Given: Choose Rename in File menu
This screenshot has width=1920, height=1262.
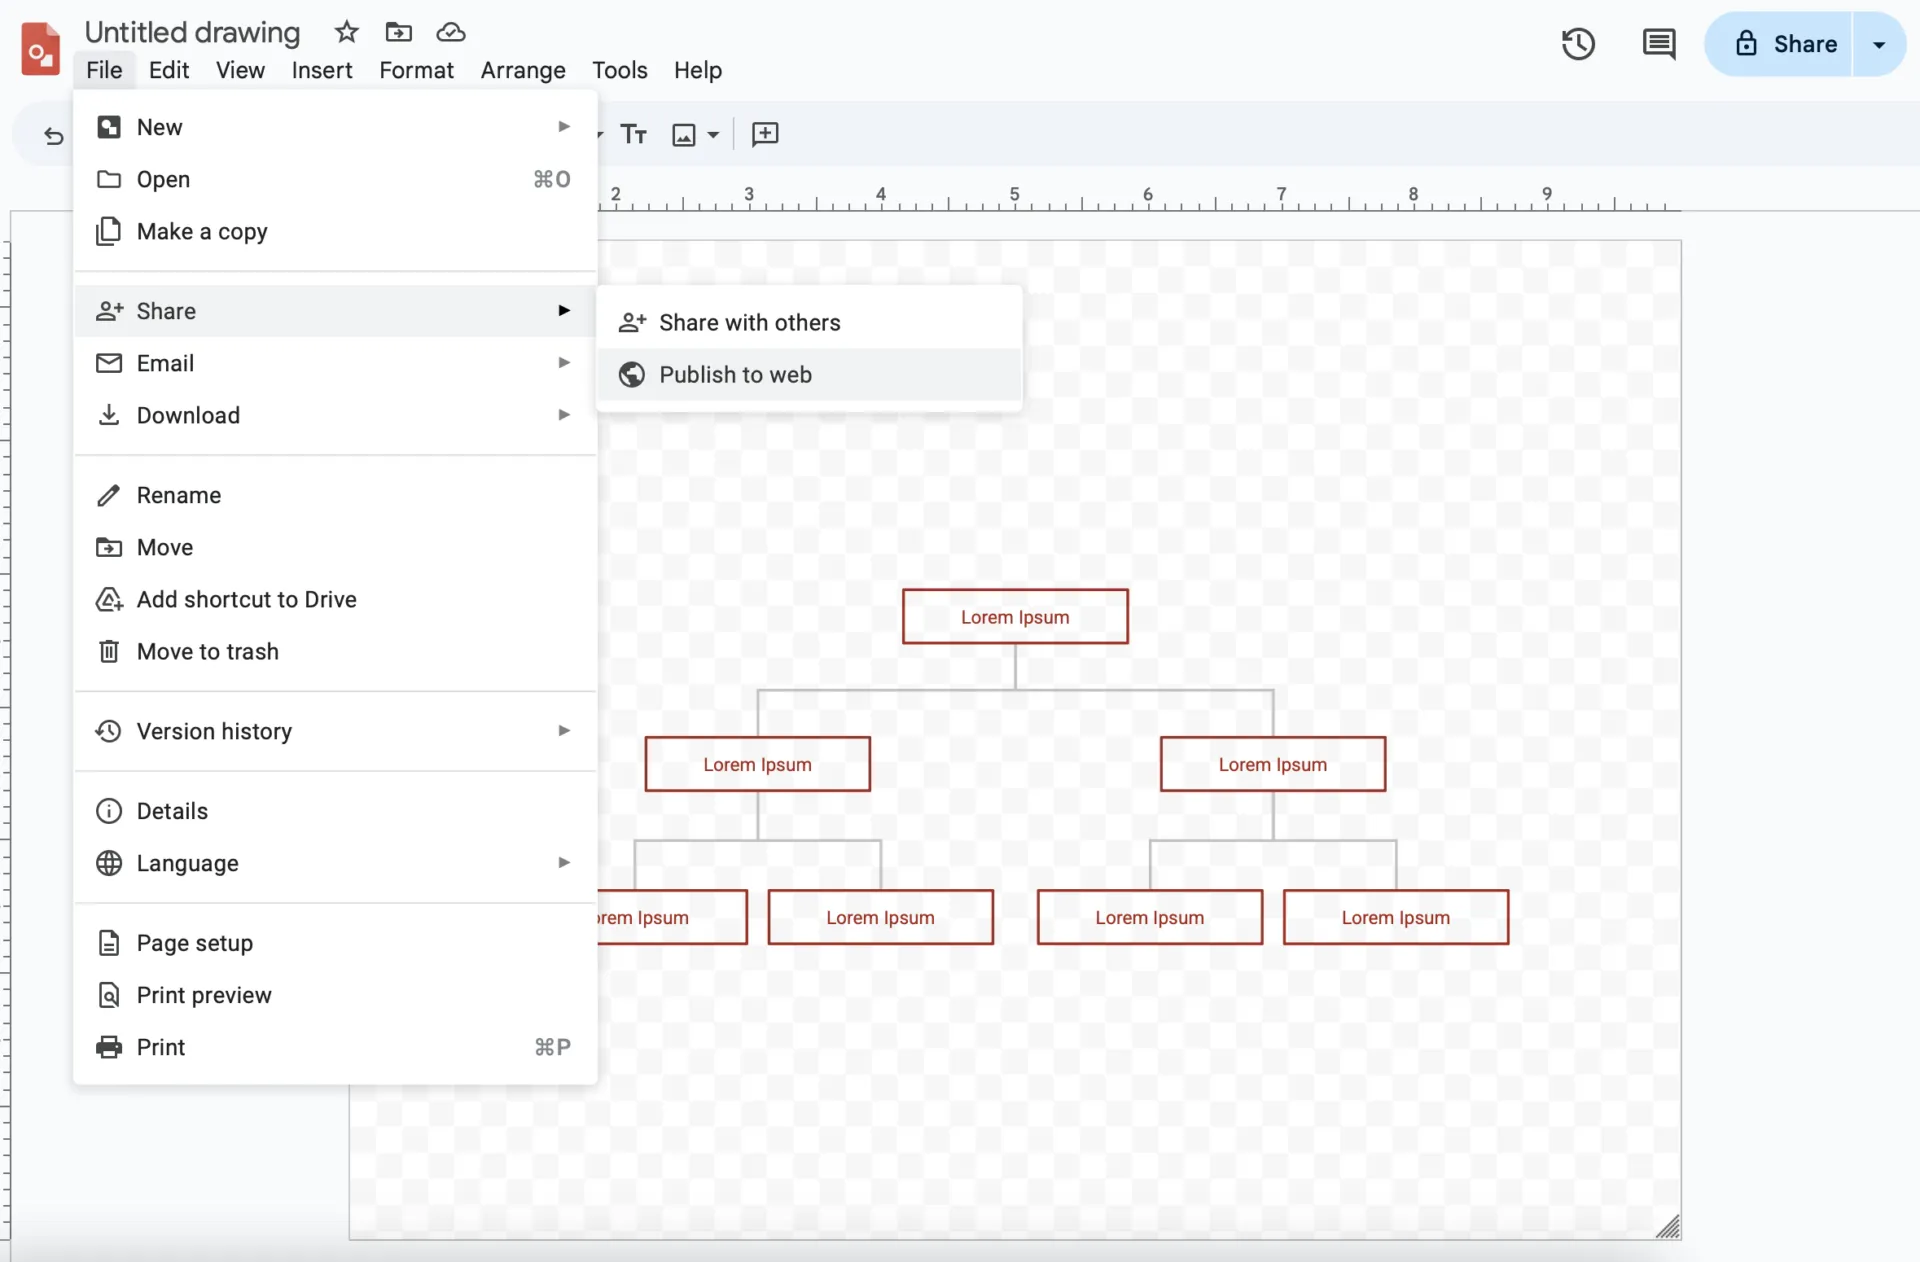Looking at the screenshot, I should click(335, 495).
